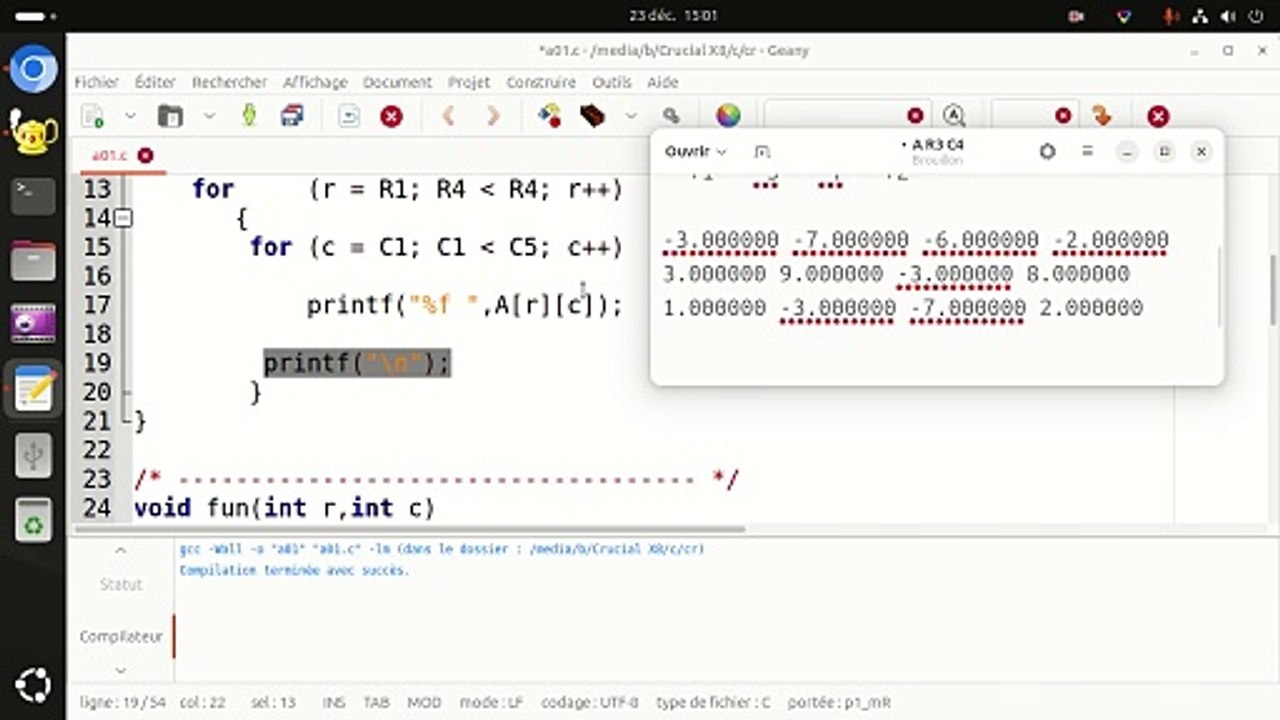Click 'ligne: 19 / 54' in status bar

123,702
